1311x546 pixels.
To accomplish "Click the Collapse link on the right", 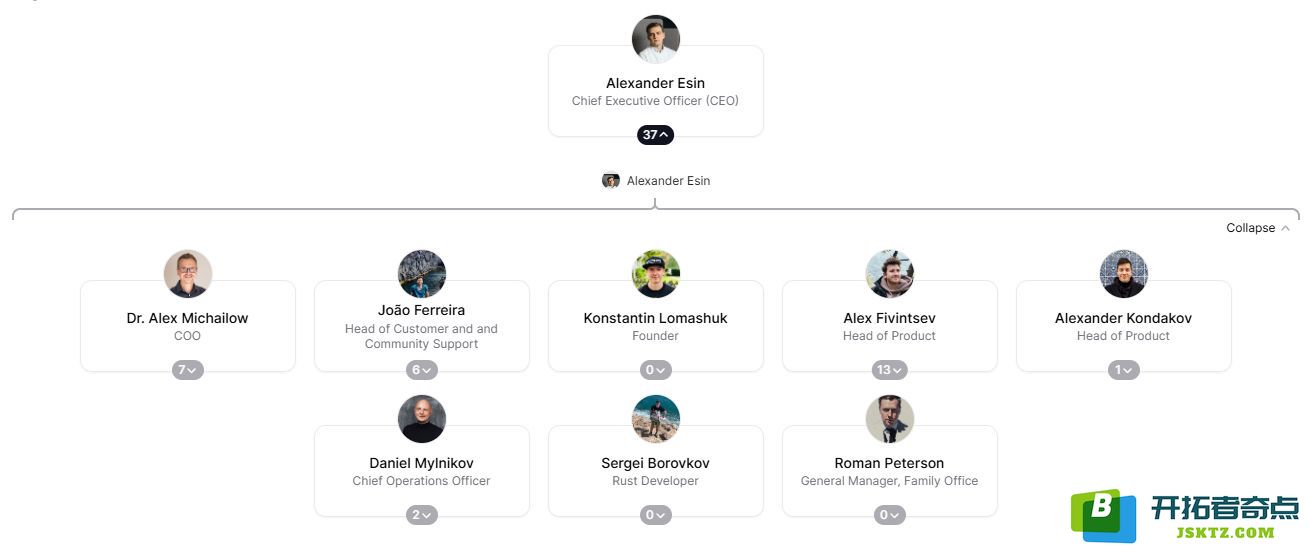I will click(x=1257, y=228).
